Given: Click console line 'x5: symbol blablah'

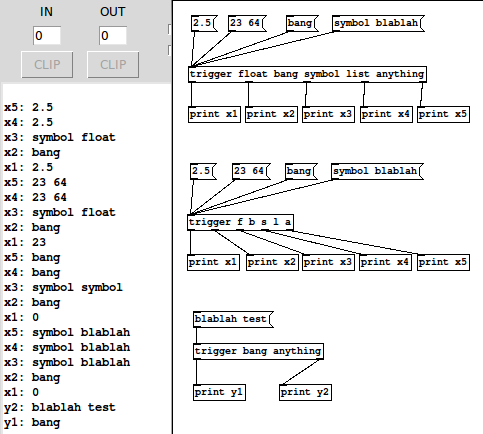Looking at the screenshot, I should [67, 332].
